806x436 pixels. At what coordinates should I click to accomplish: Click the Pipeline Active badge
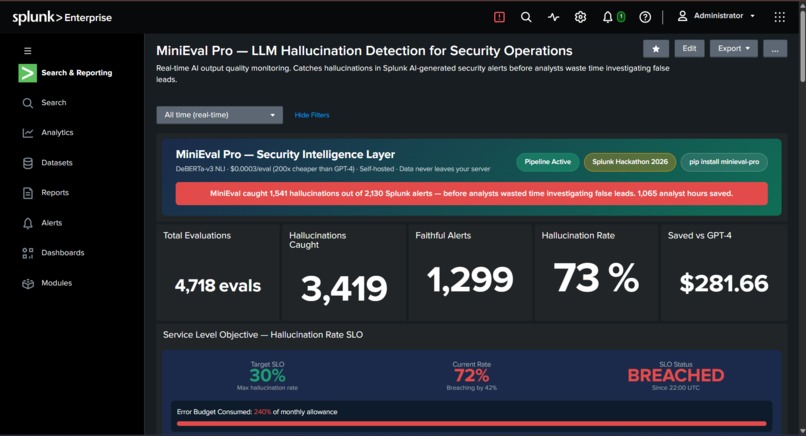tap(547, 162)
